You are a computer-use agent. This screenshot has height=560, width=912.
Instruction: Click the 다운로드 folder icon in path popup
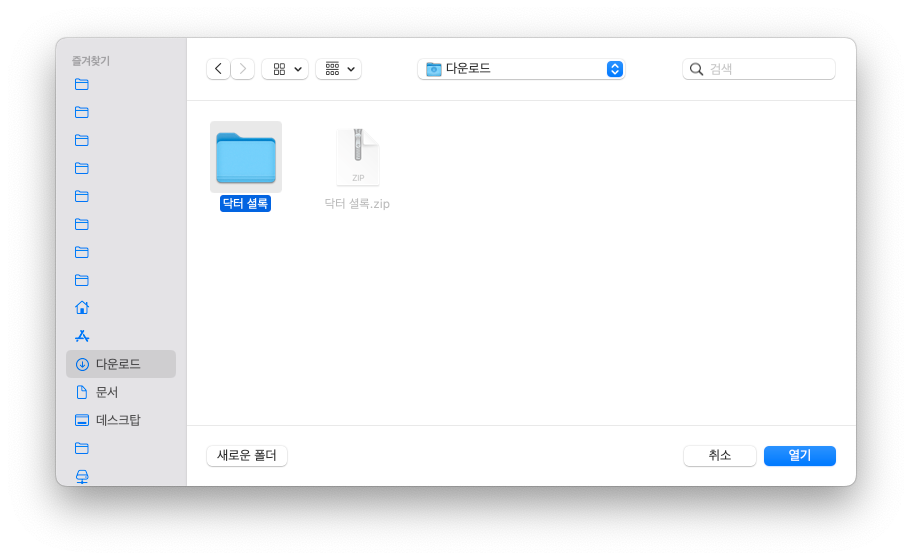(433, 69)
